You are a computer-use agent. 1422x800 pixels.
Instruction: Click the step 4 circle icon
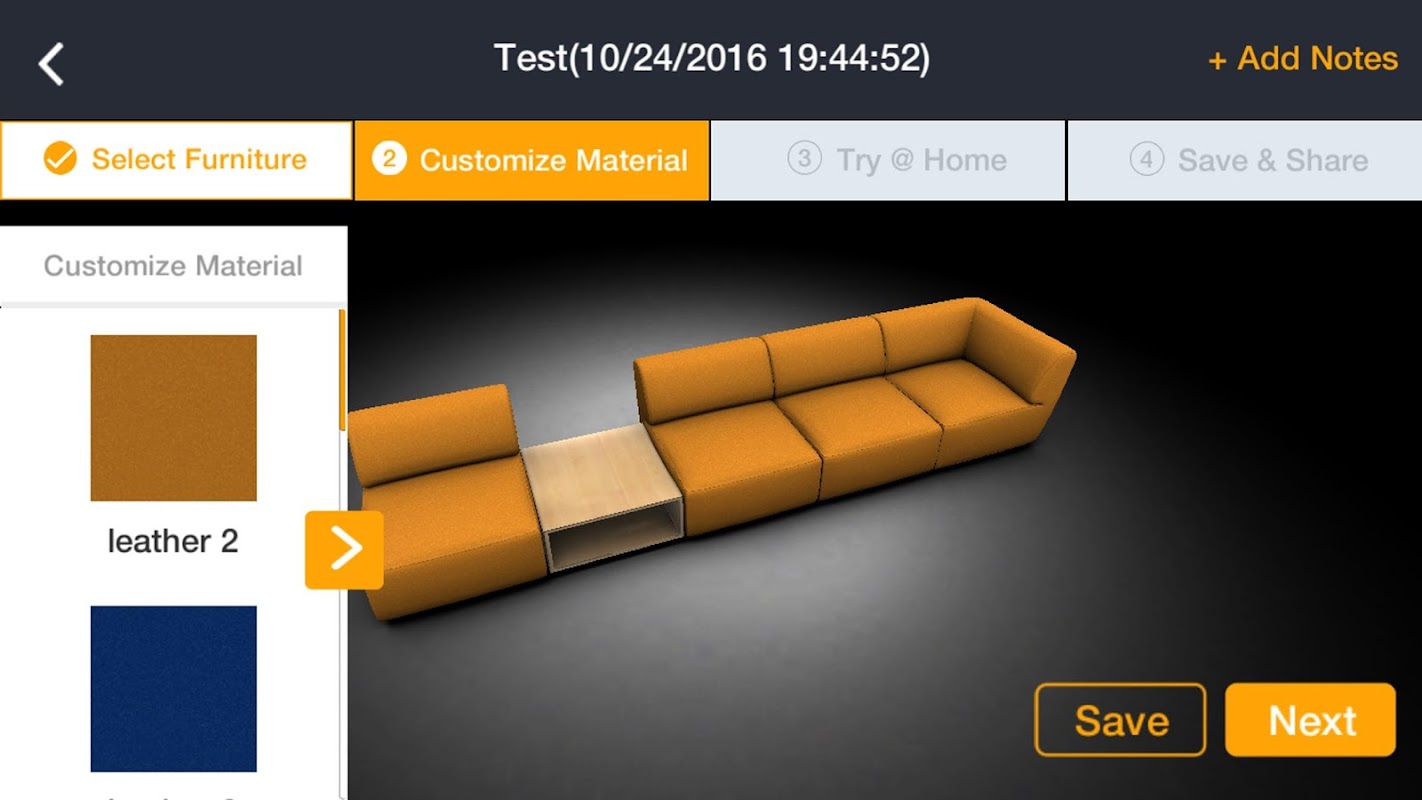(x=1146, y=159)
